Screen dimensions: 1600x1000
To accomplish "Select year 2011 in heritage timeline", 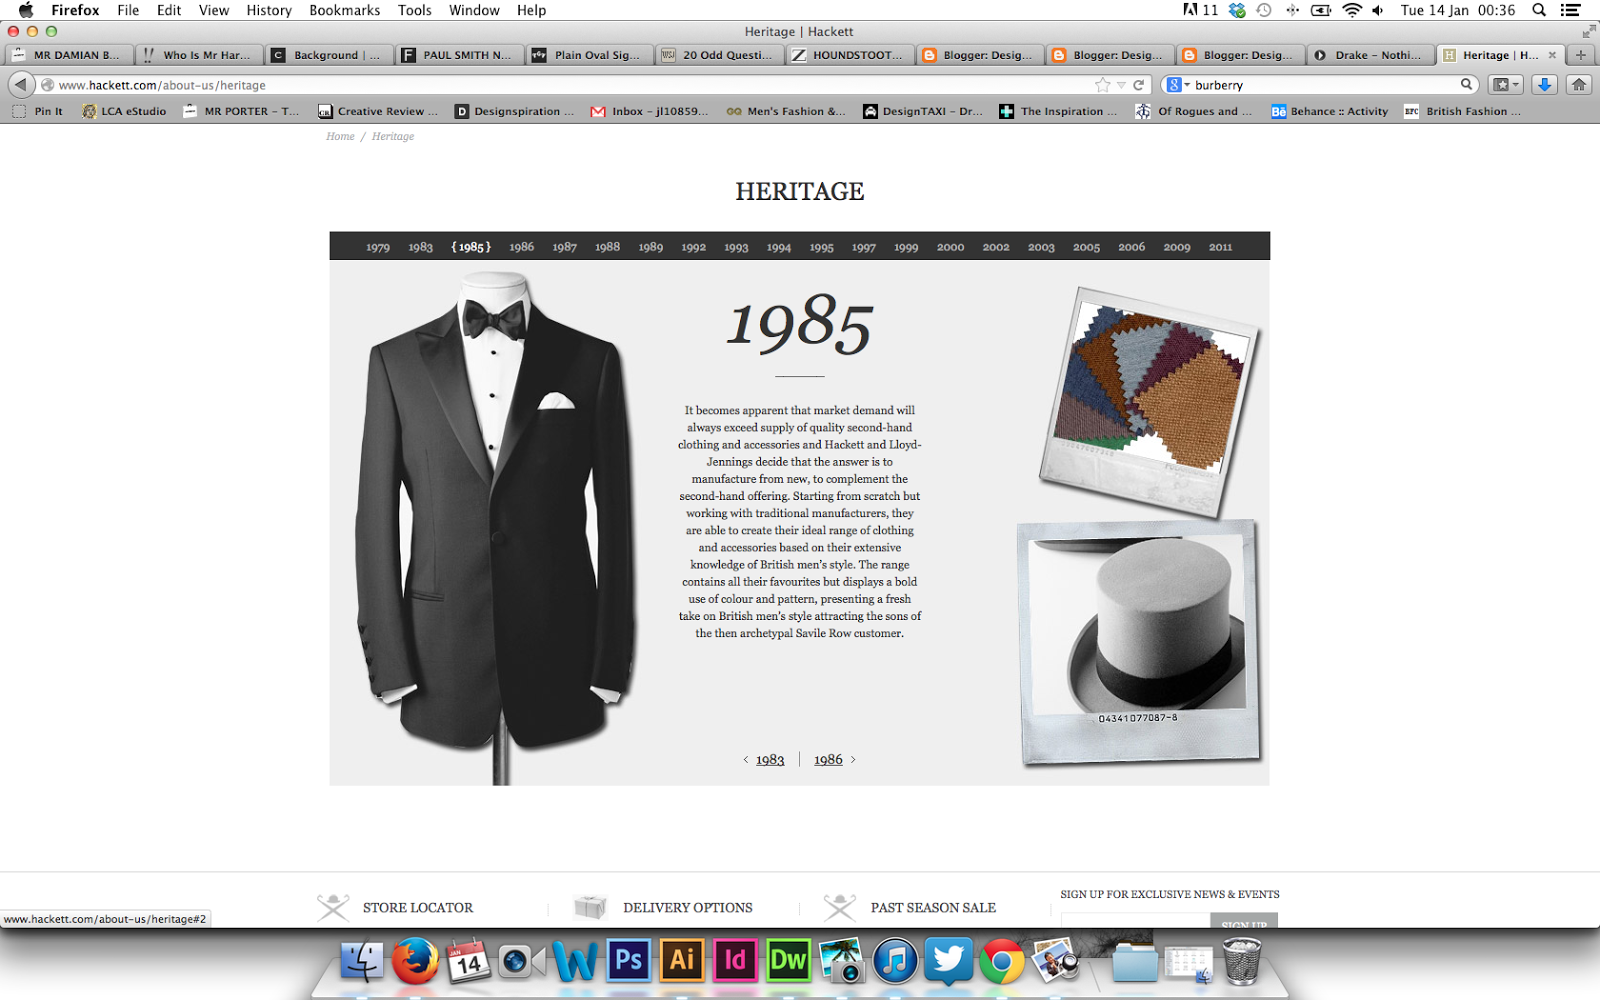I will (x=1221, y=247).
